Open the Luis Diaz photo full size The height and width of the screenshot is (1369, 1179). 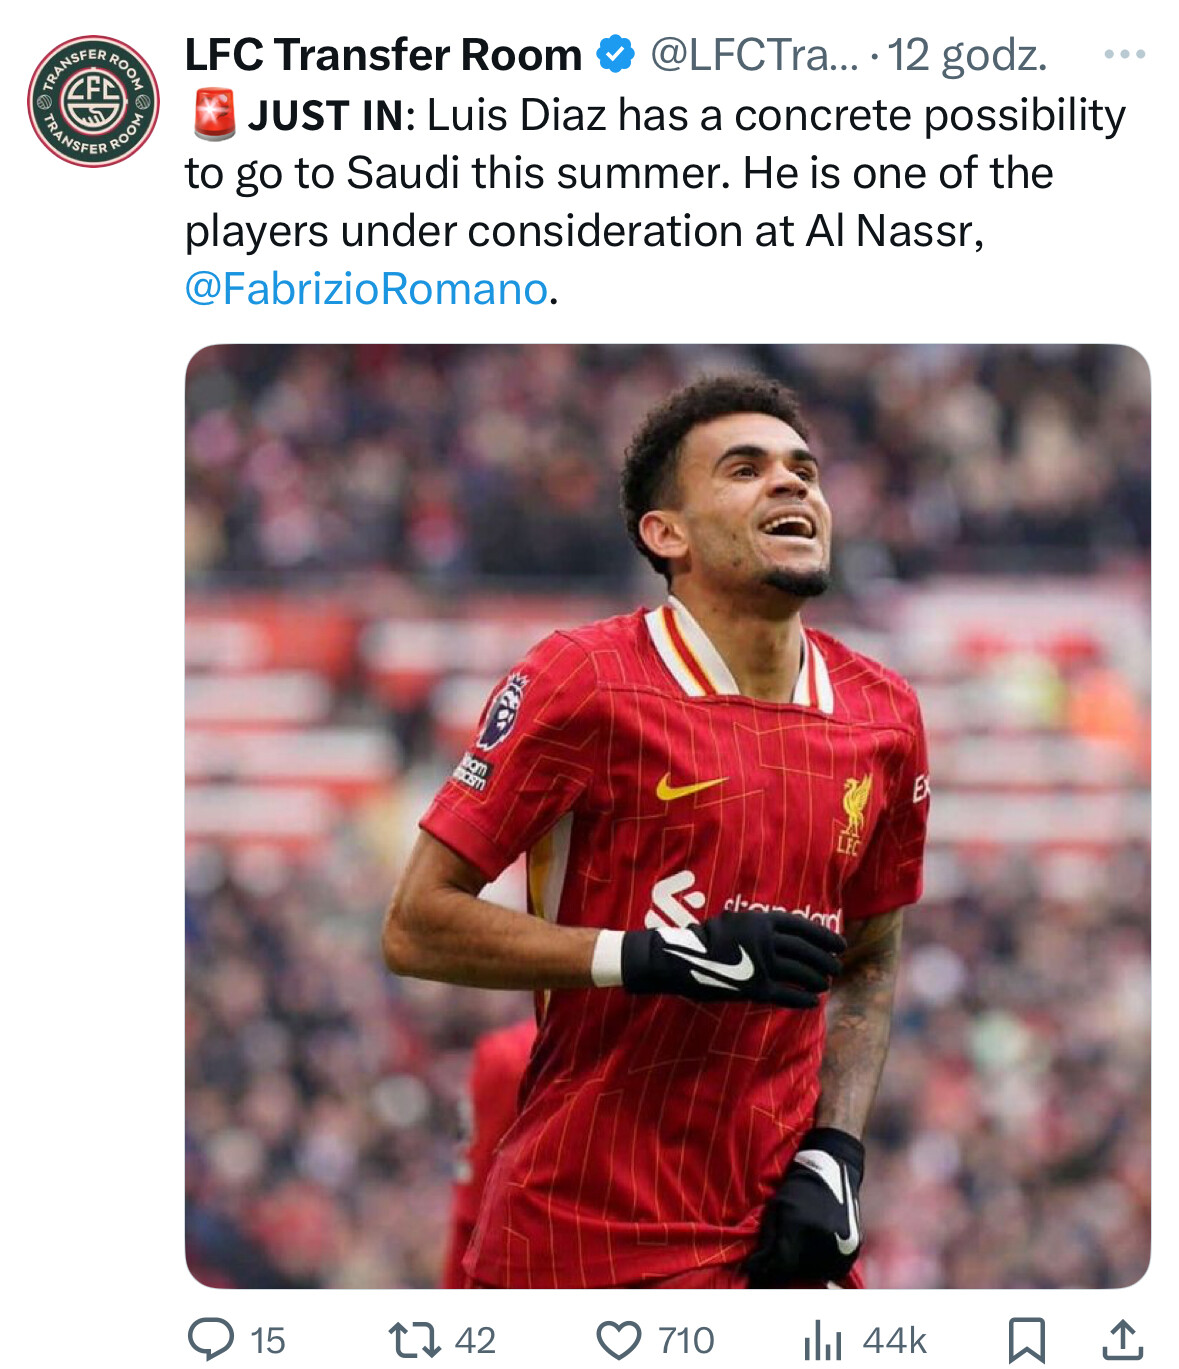[x=667, y=816]
